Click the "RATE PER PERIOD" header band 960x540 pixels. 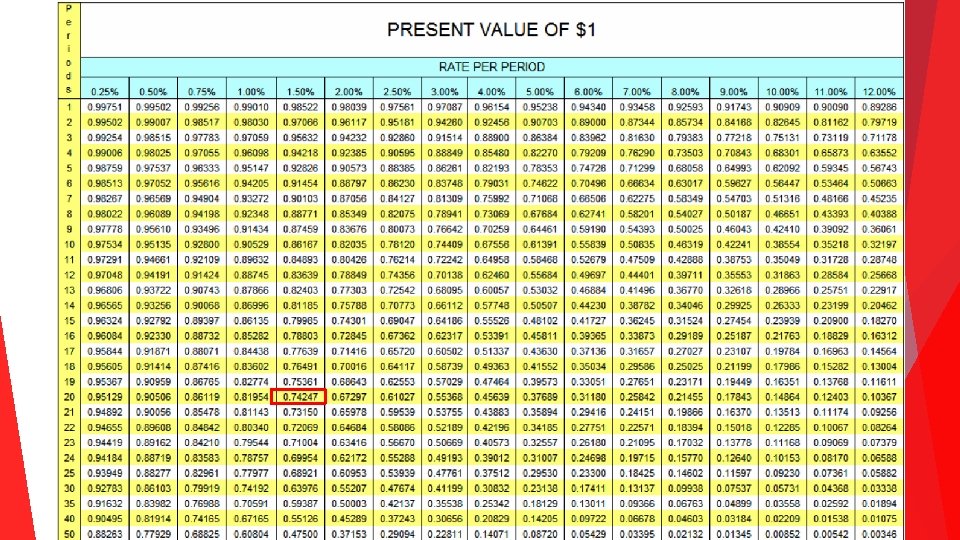click(x=492, y=67)
